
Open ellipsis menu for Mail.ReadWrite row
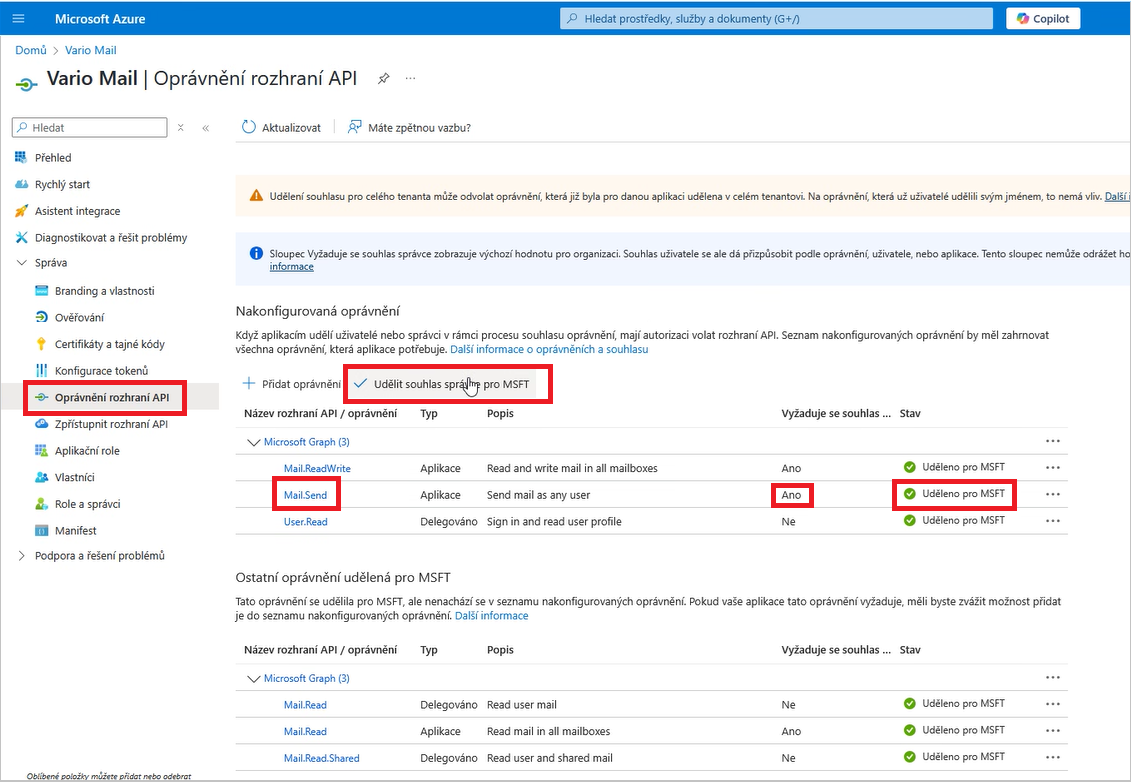[1052, 467]
